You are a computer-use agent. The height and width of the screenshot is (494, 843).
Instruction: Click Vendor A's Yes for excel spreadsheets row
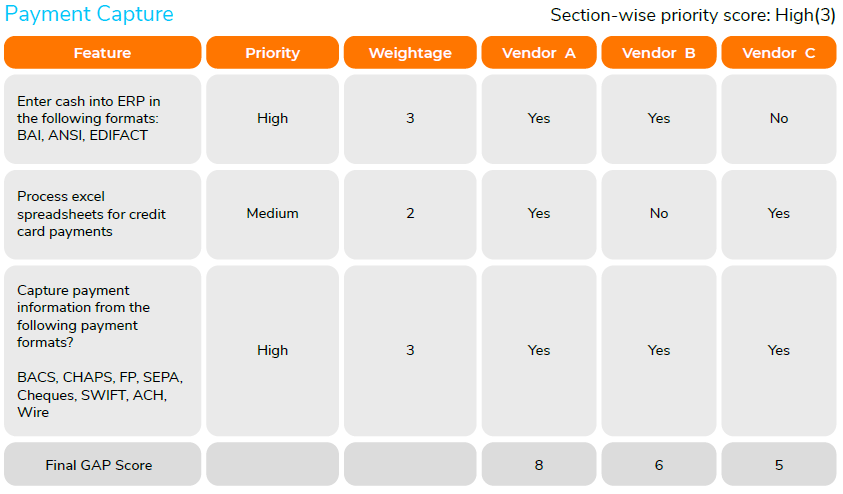(539, 213)
